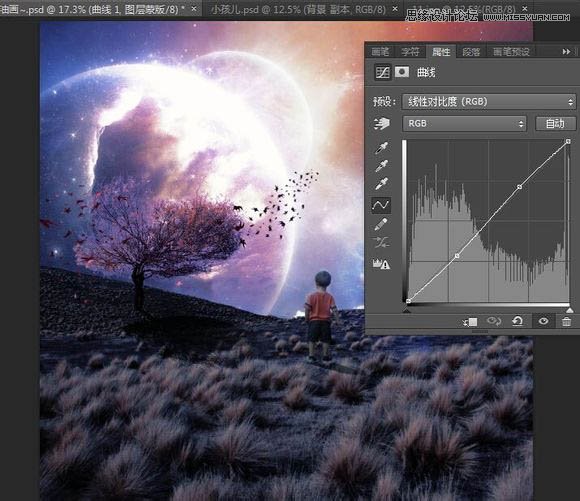
Task: Open the RGB channel dropdown
Action: click(x=464, y=124)
